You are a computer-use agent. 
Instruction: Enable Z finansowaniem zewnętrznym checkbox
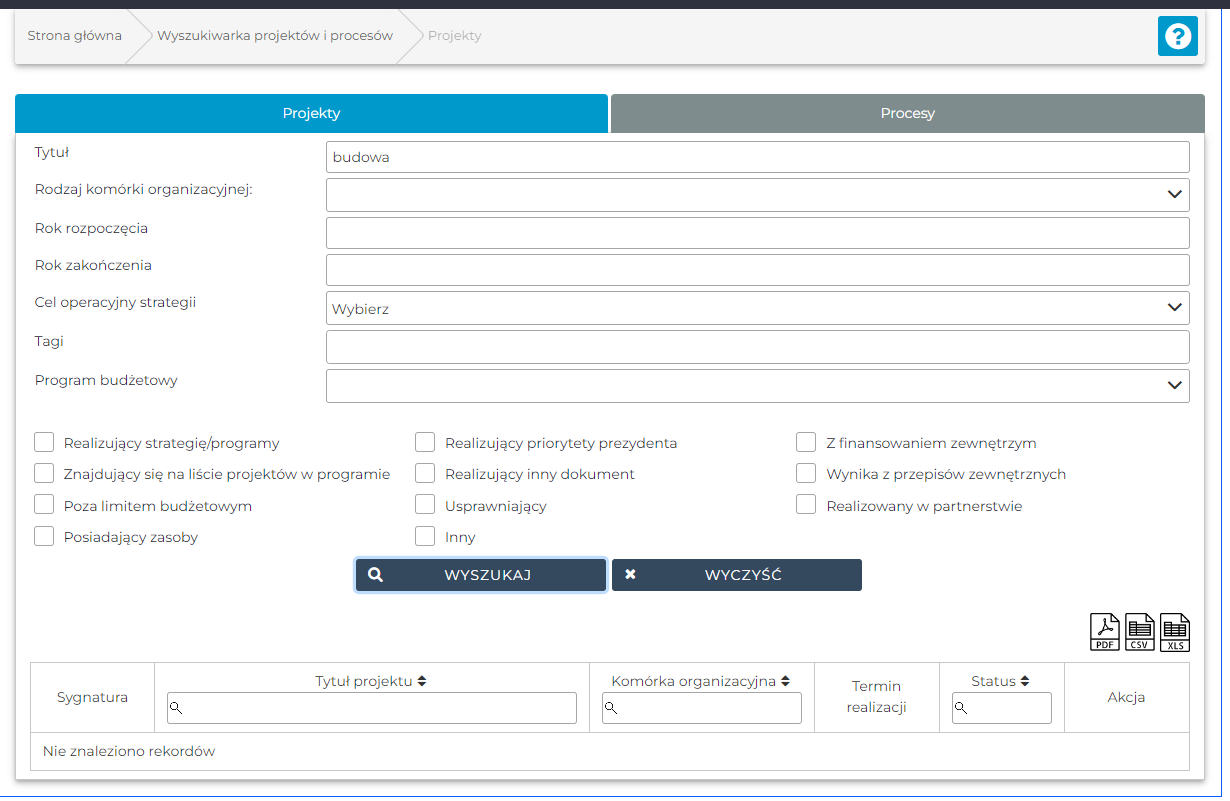click(x=806, y=443)
